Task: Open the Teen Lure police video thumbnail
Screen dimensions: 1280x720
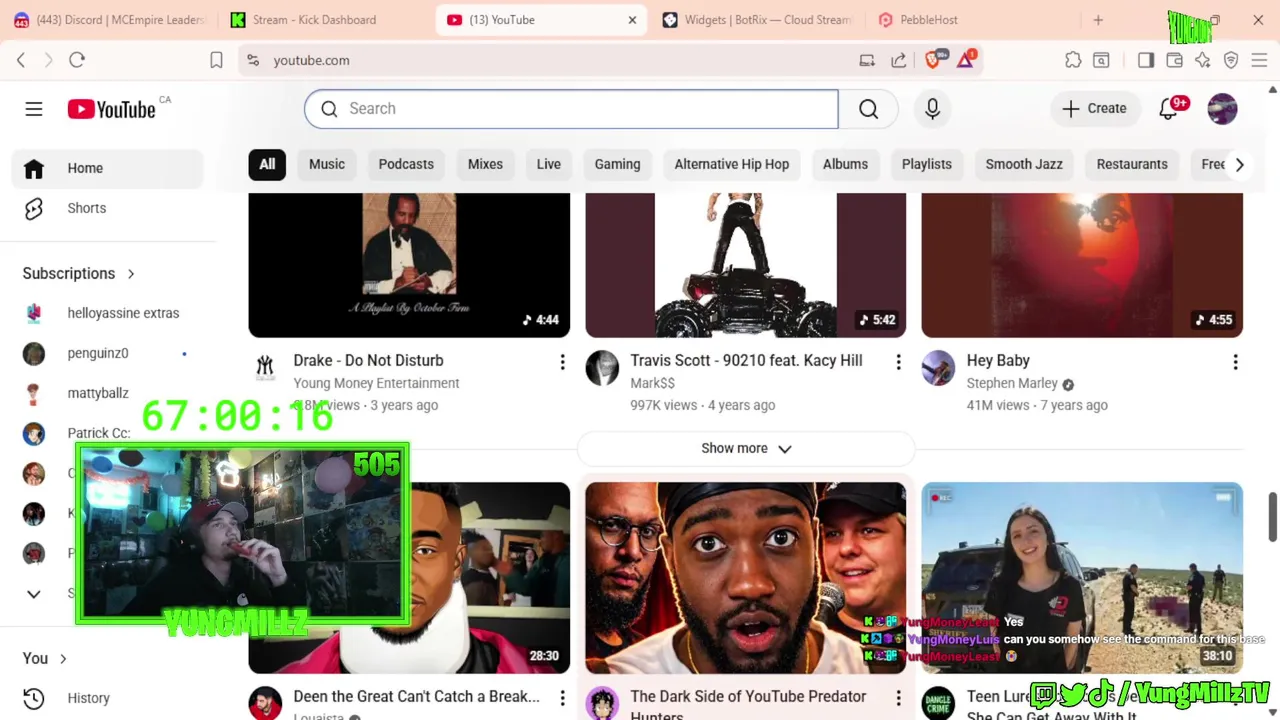Action: pos(1082,578)
